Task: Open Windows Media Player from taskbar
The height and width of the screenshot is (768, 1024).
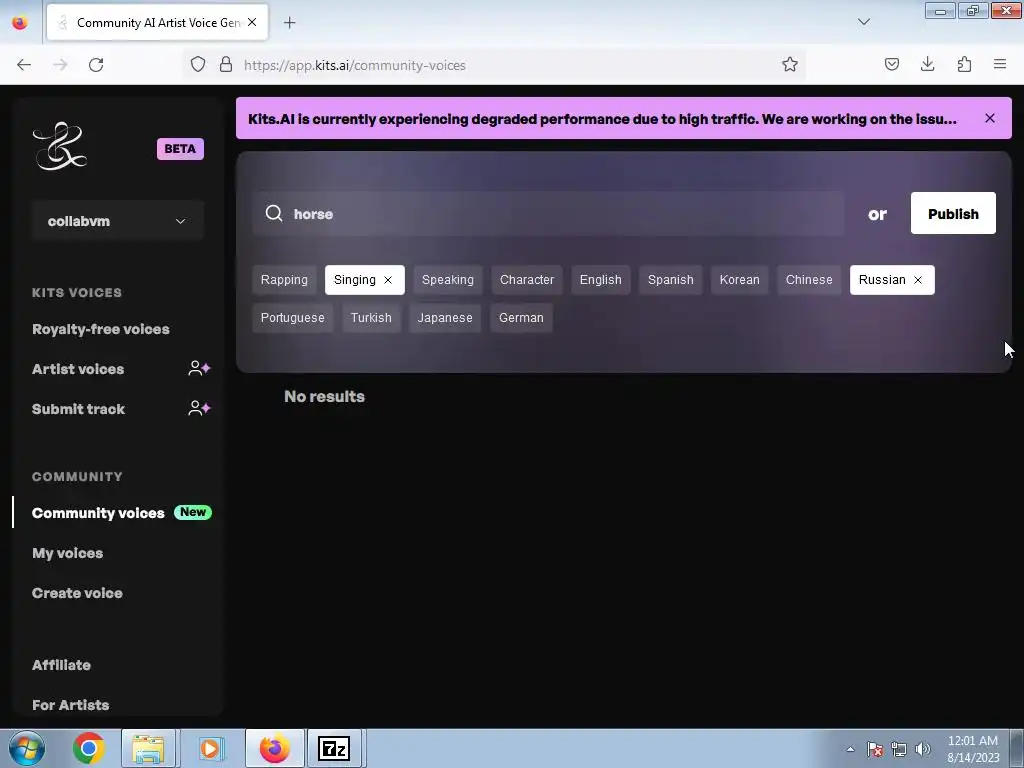Action: coord(210,748)
